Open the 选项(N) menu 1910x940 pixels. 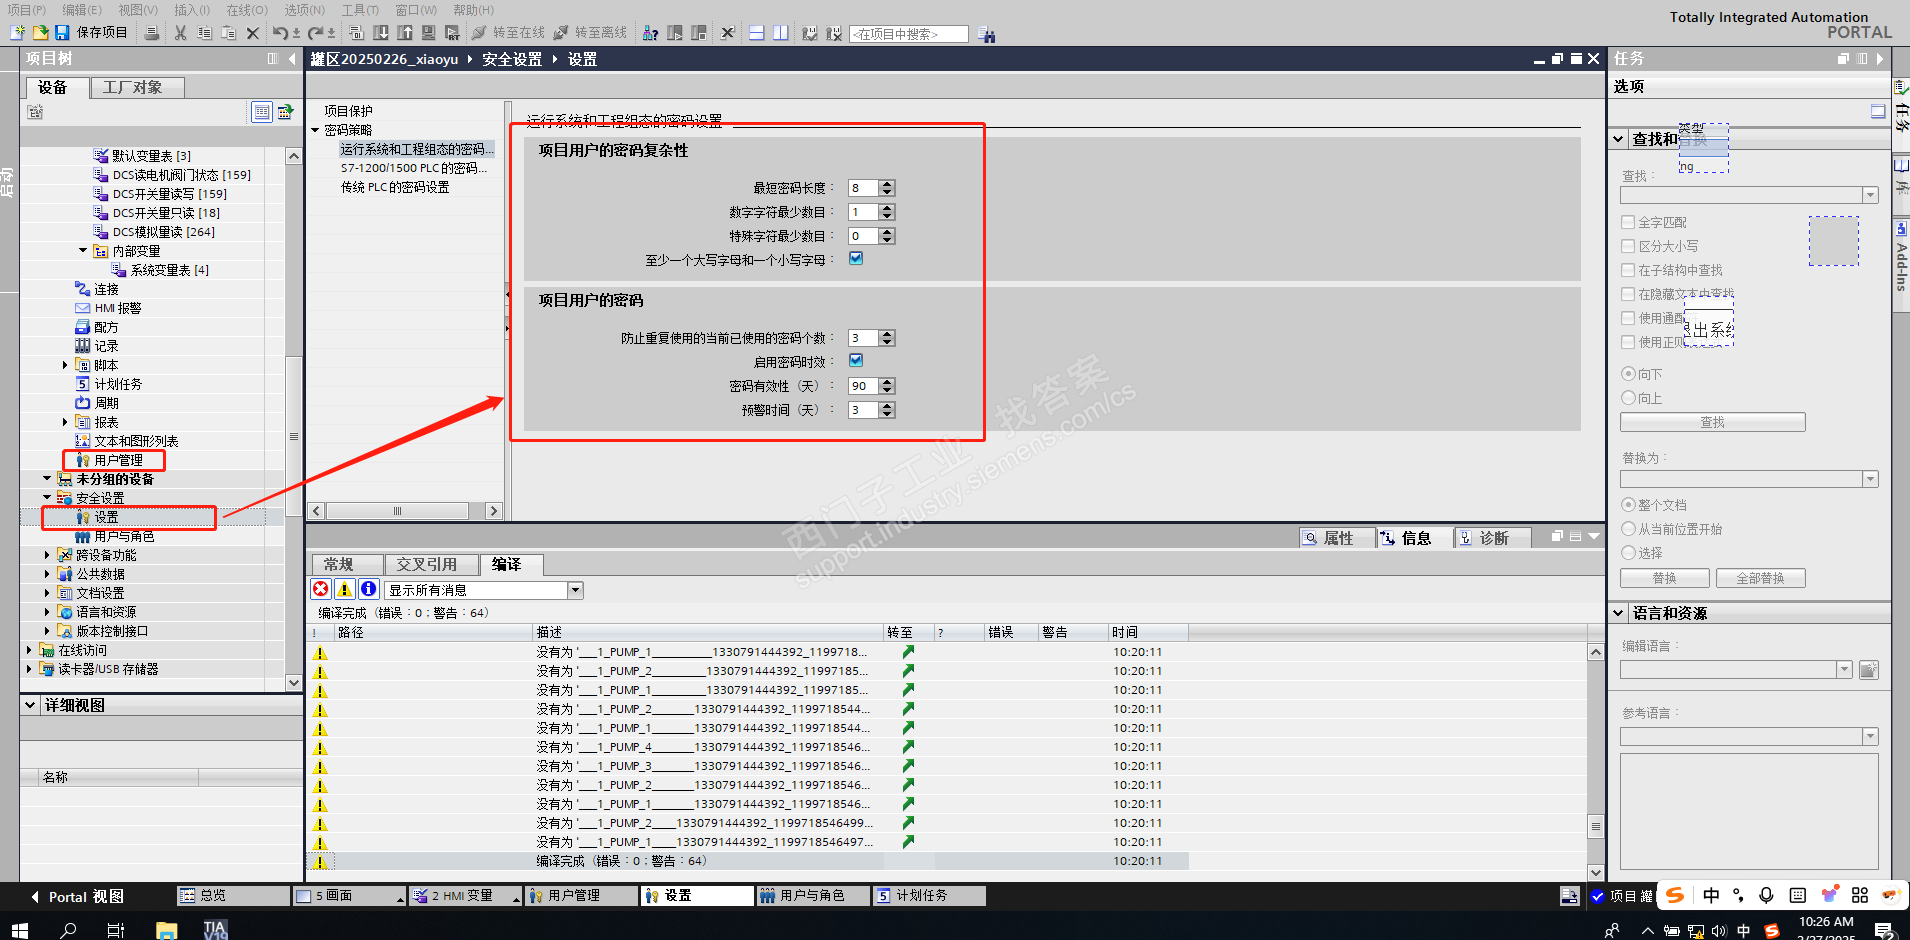[x=305, y=10]
